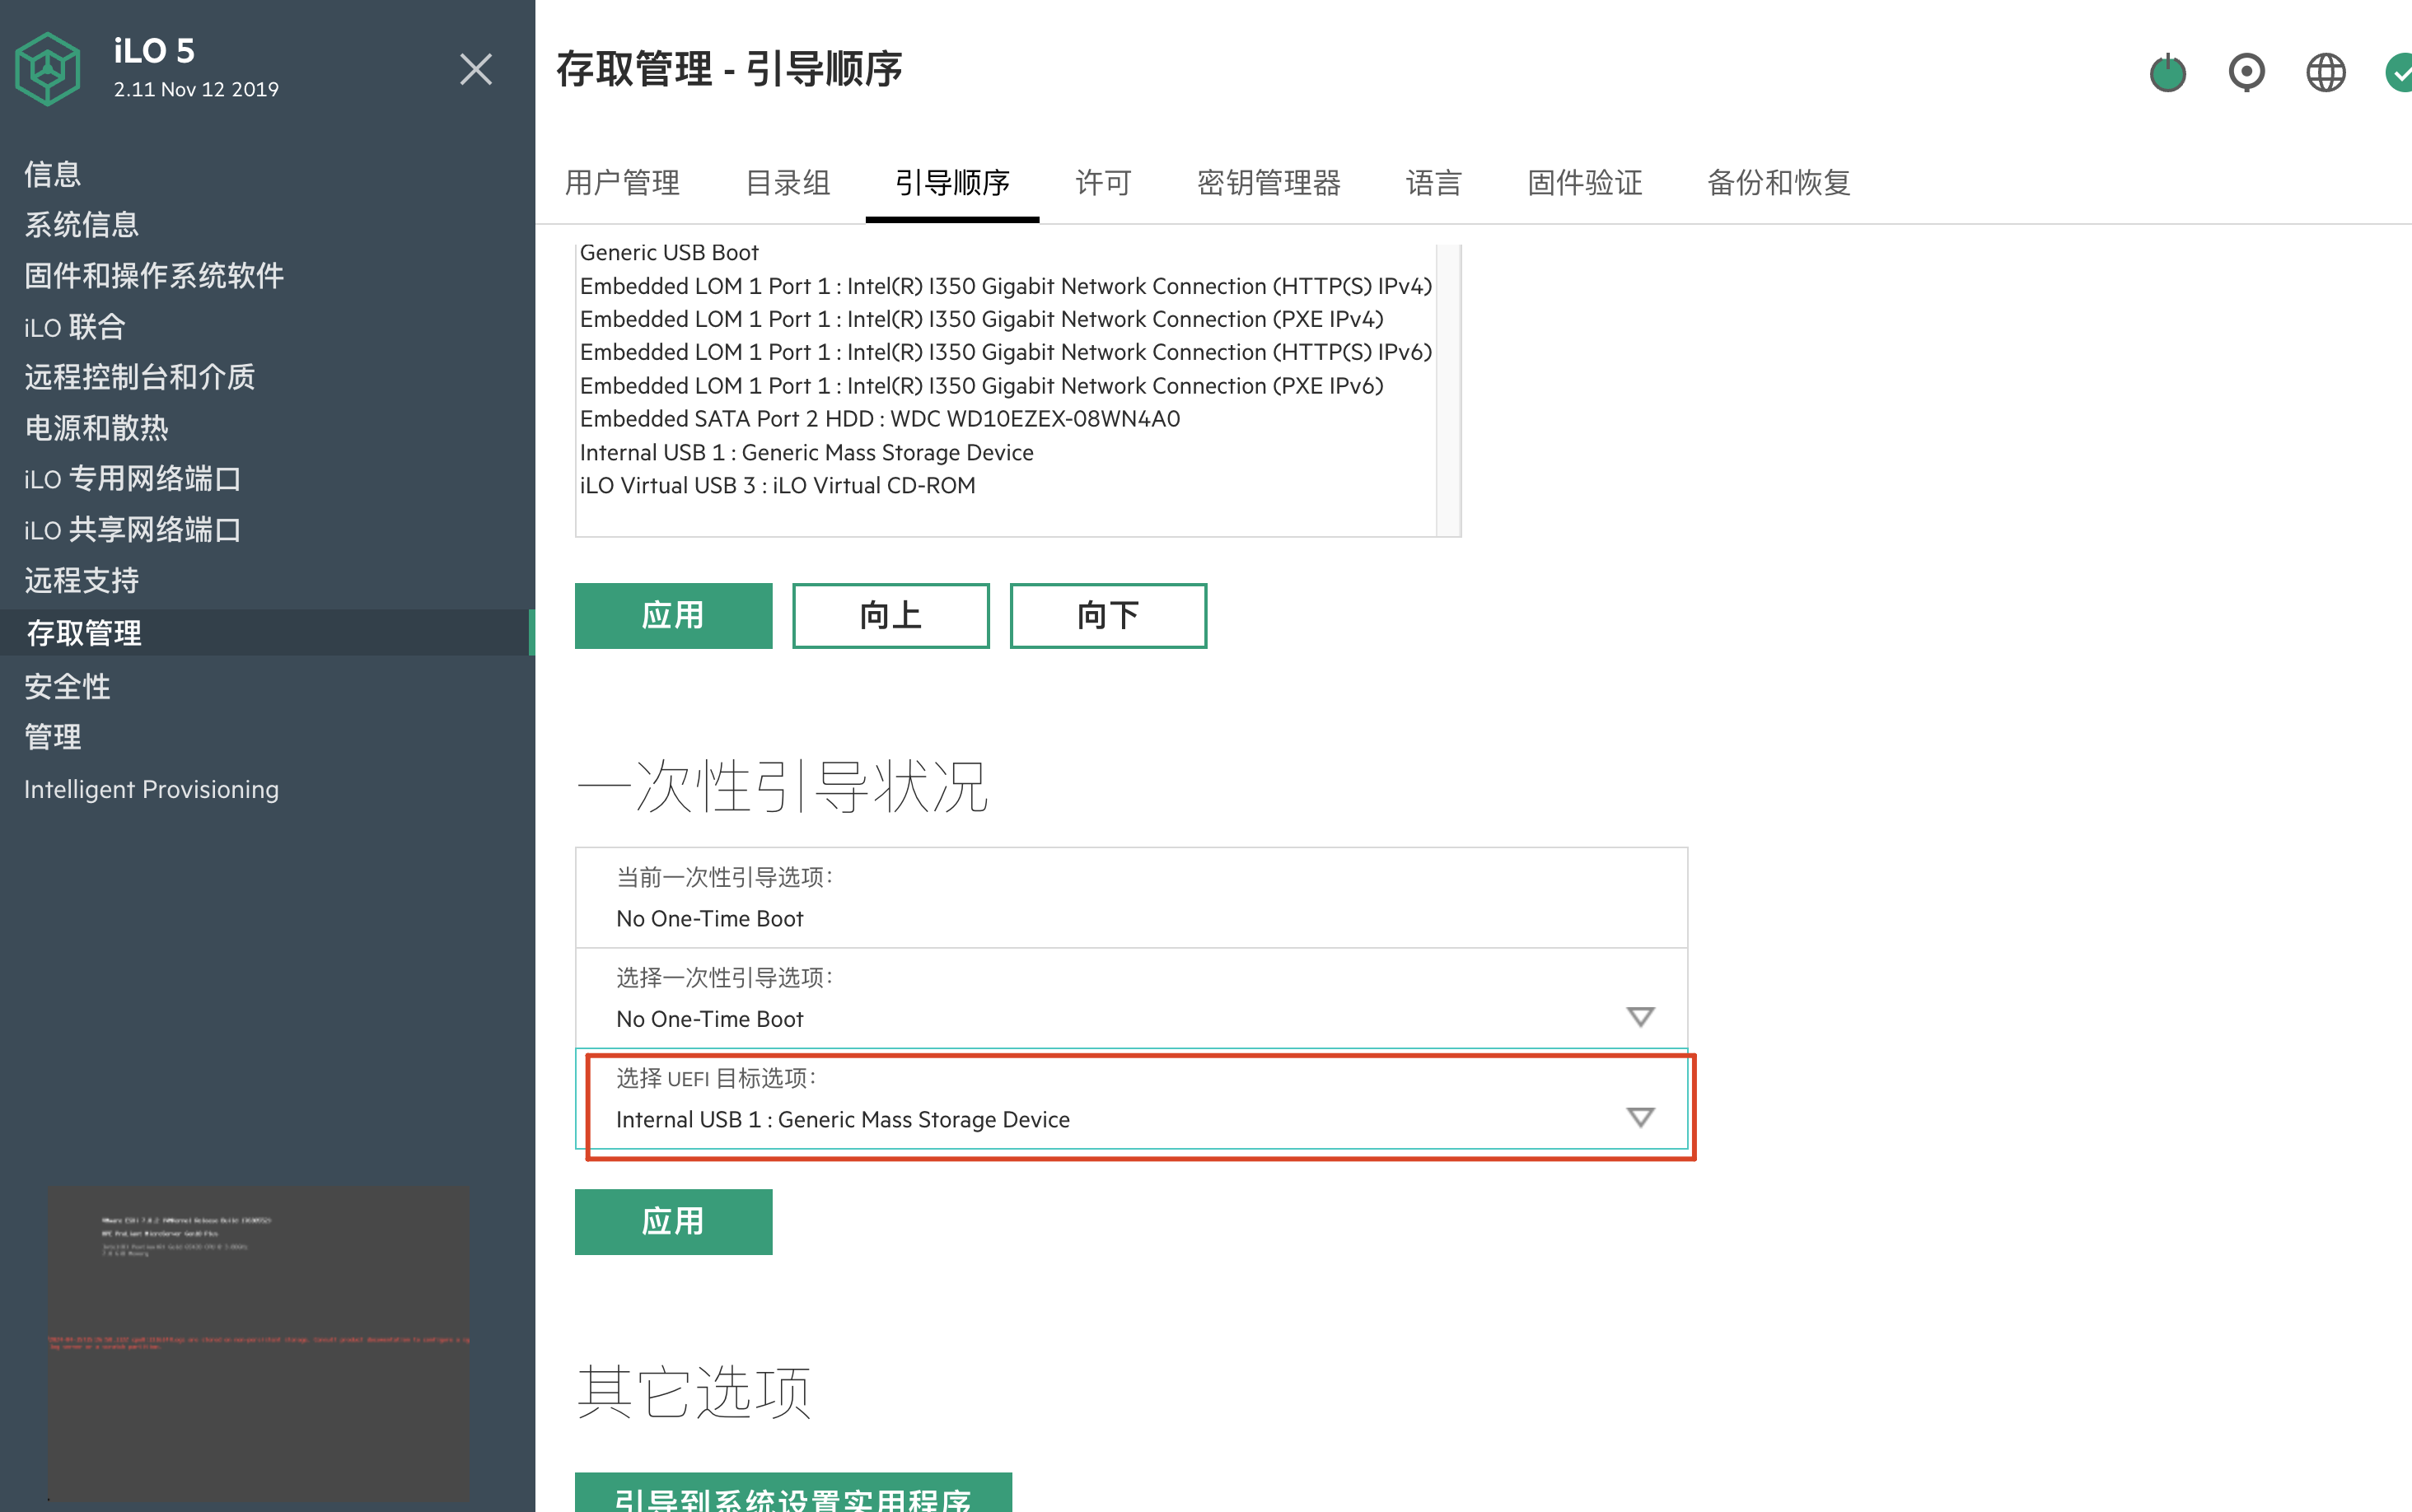
Task: Click the UID indicator icon
Action: pos(2246,72)
